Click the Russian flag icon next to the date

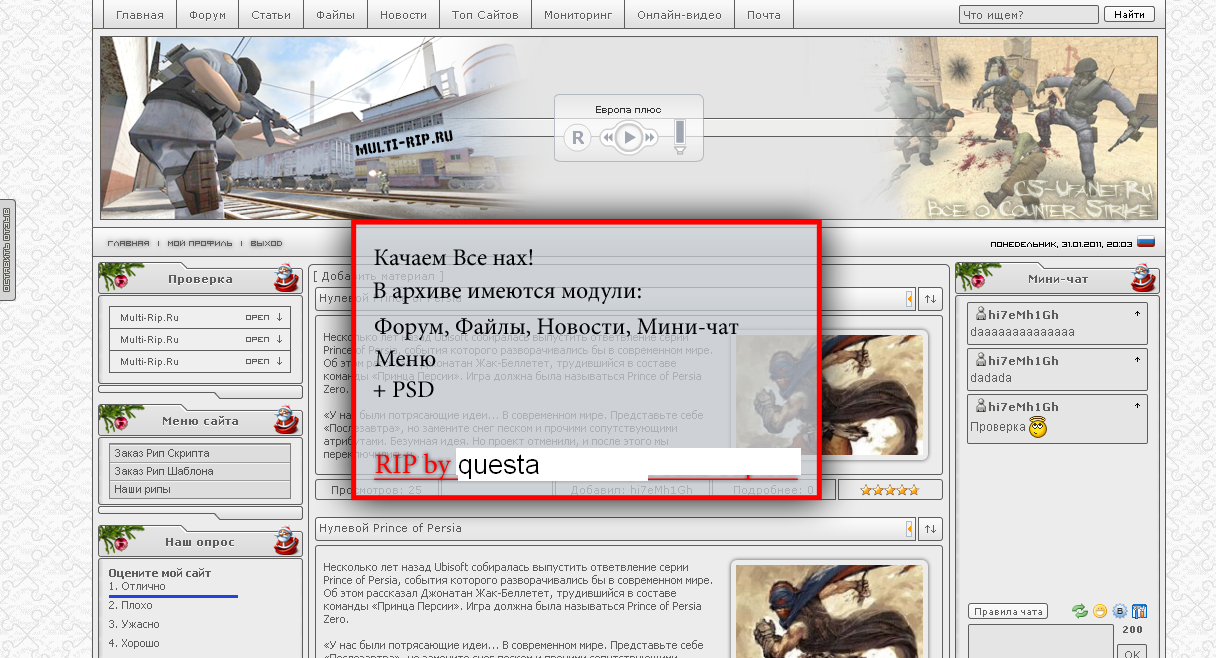click(1146, 242)
